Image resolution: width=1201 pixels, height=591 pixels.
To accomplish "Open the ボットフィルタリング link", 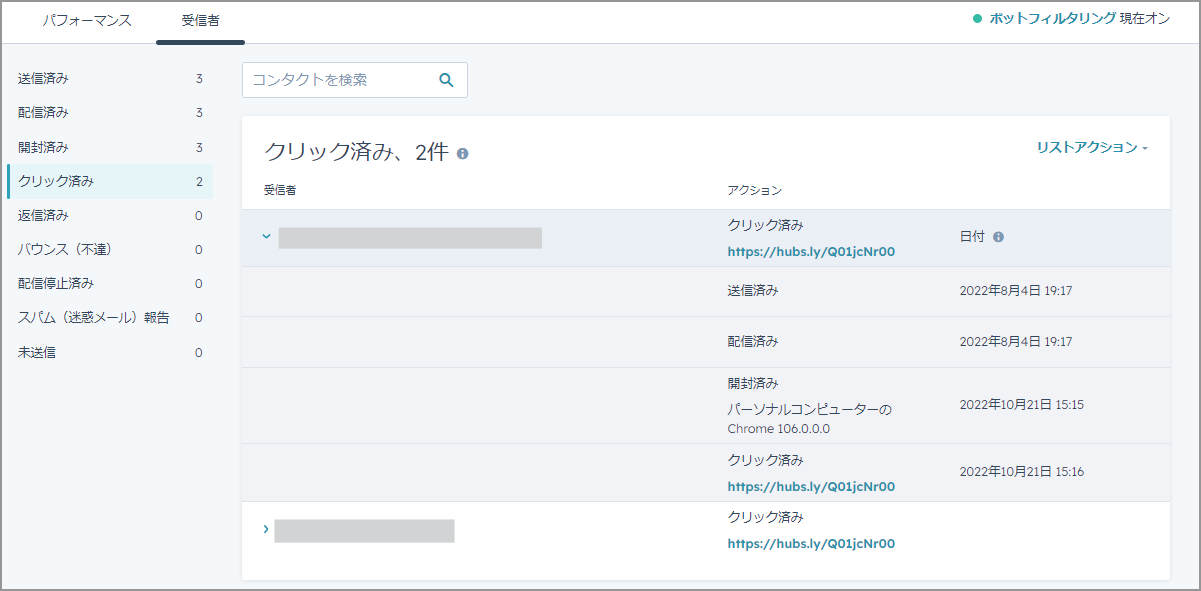I will pos(1051,19).
